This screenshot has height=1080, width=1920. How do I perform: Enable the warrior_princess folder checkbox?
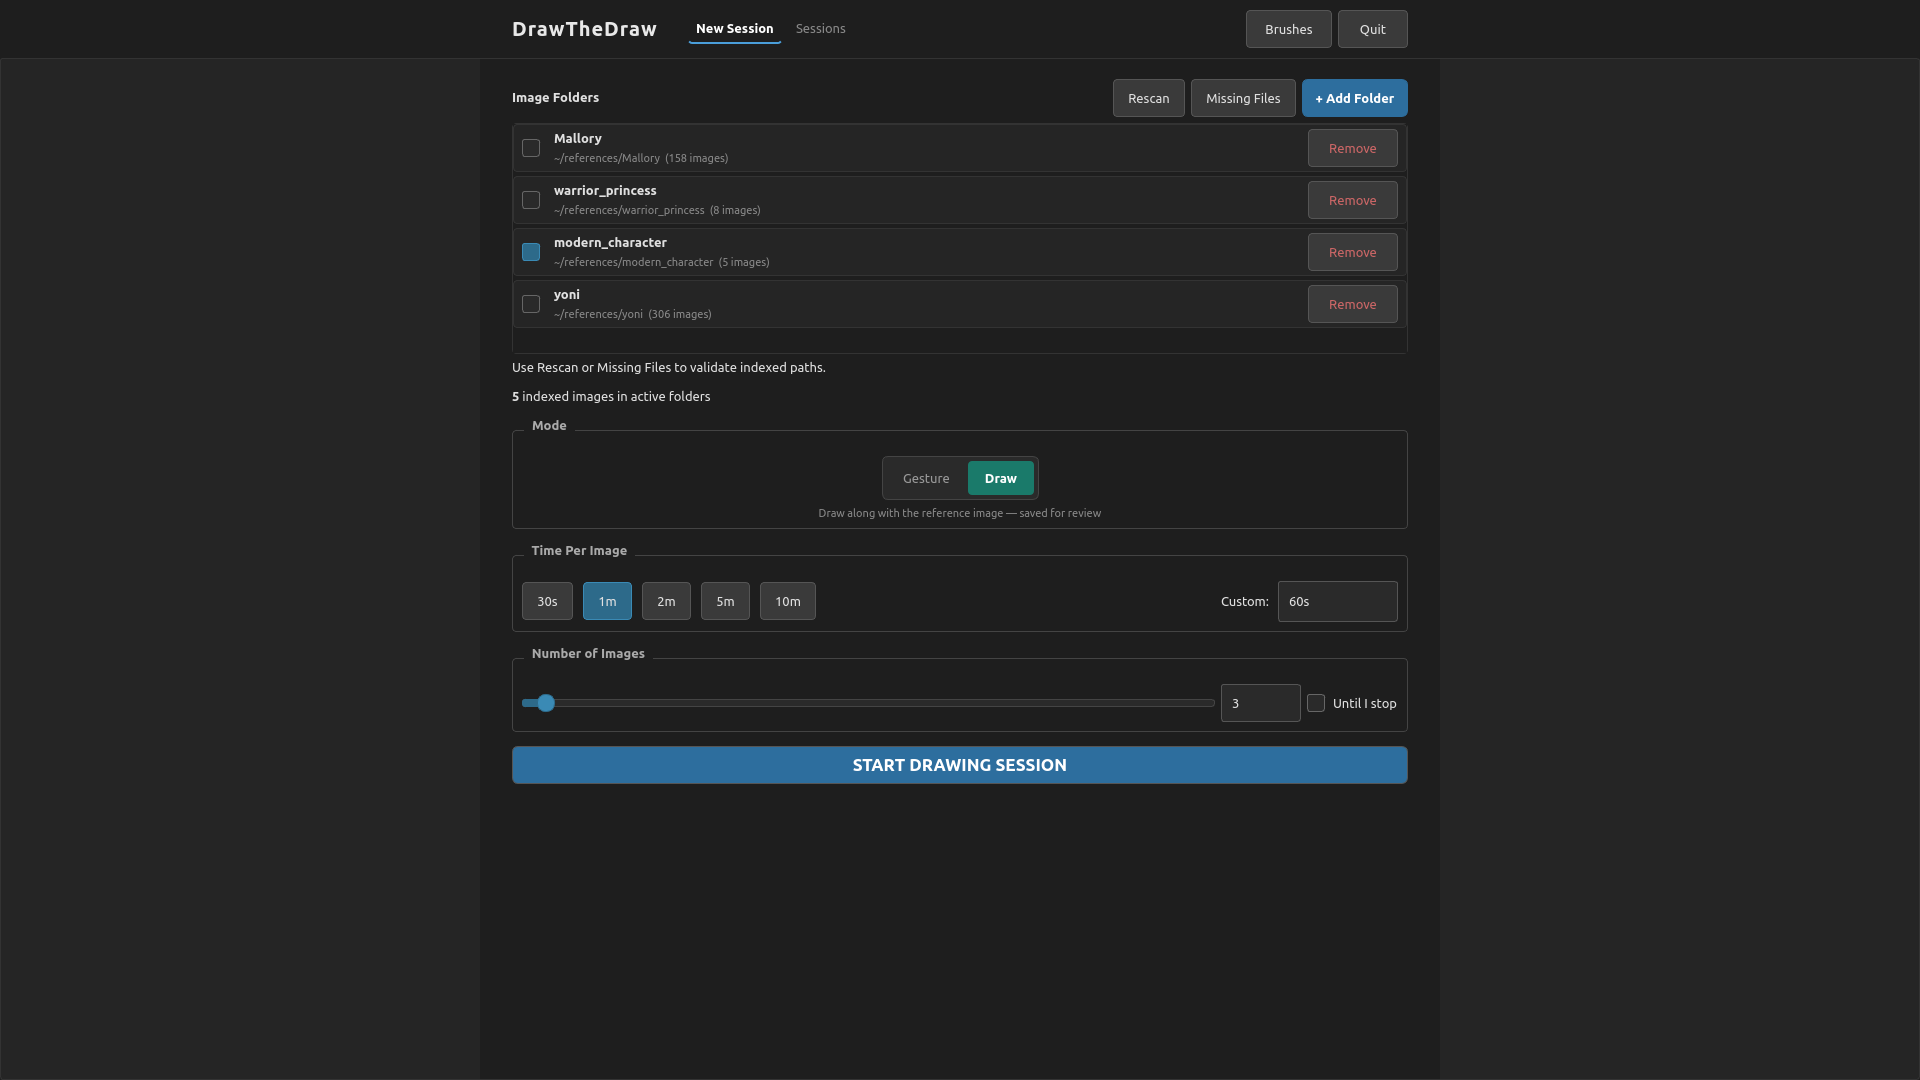tap(531, 200)
